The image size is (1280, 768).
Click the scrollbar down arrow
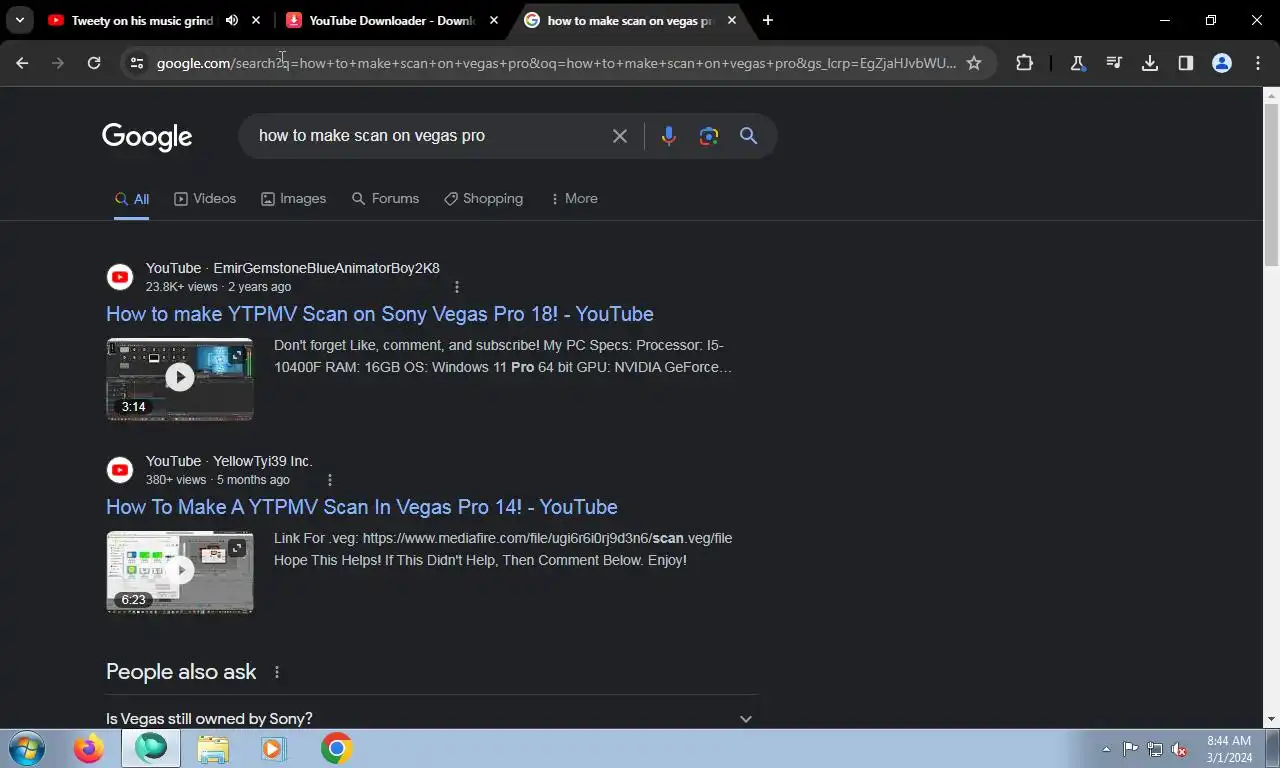[1271, 719]
